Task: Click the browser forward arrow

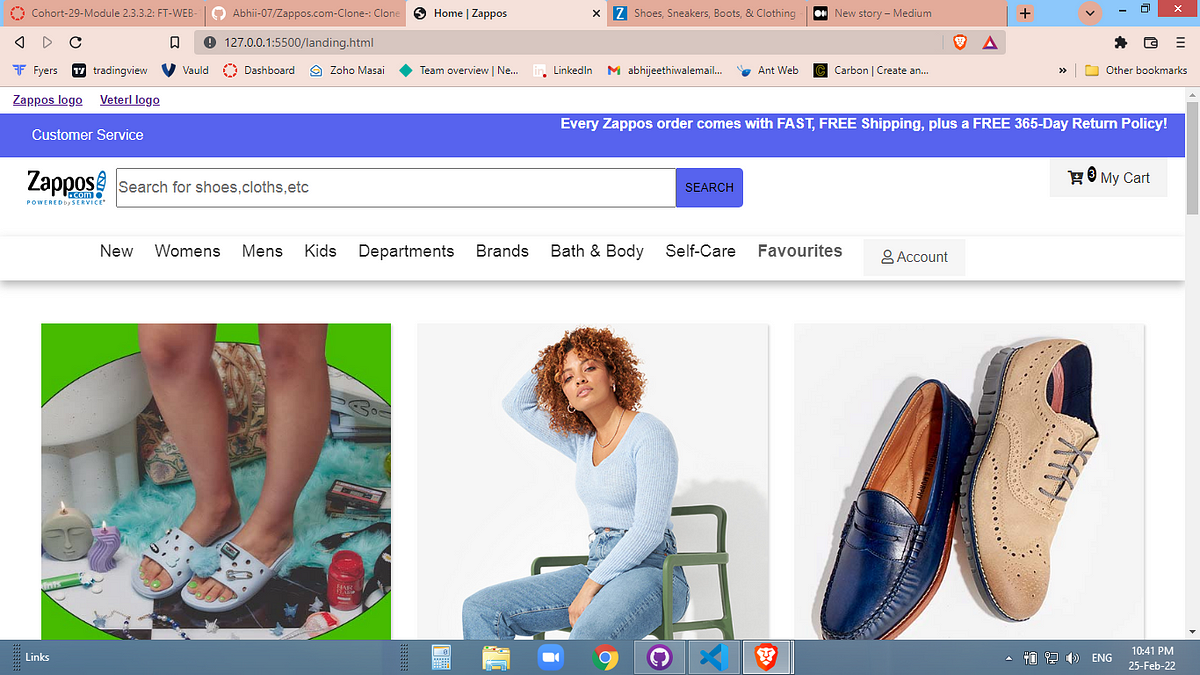Action: [x=47, y=43]
